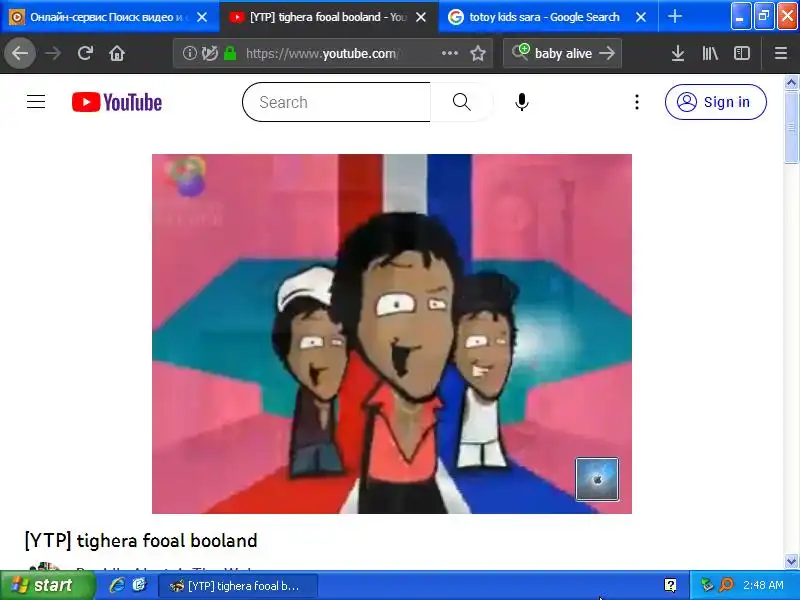Submit 'baby alive' search with arrow

607,53
